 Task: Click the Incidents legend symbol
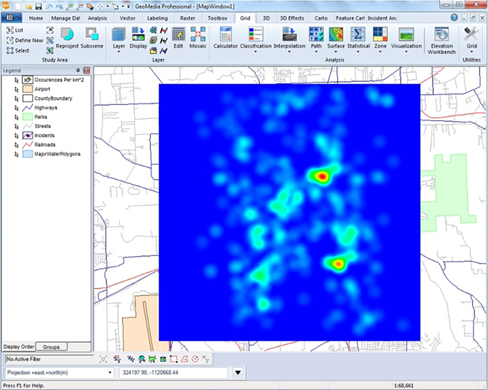[x=28, y=135]
